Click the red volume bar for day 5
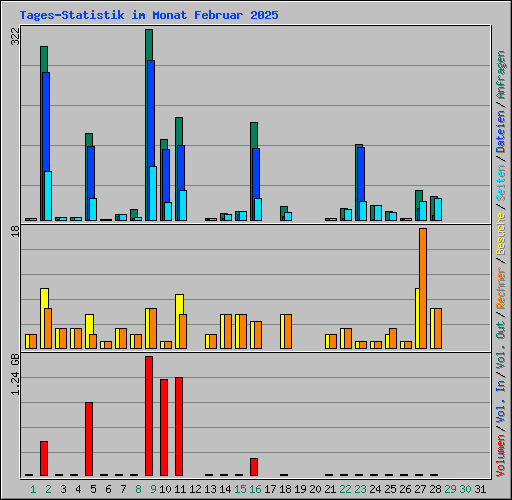The image size is (512, 500). click(x=89, y=439)
